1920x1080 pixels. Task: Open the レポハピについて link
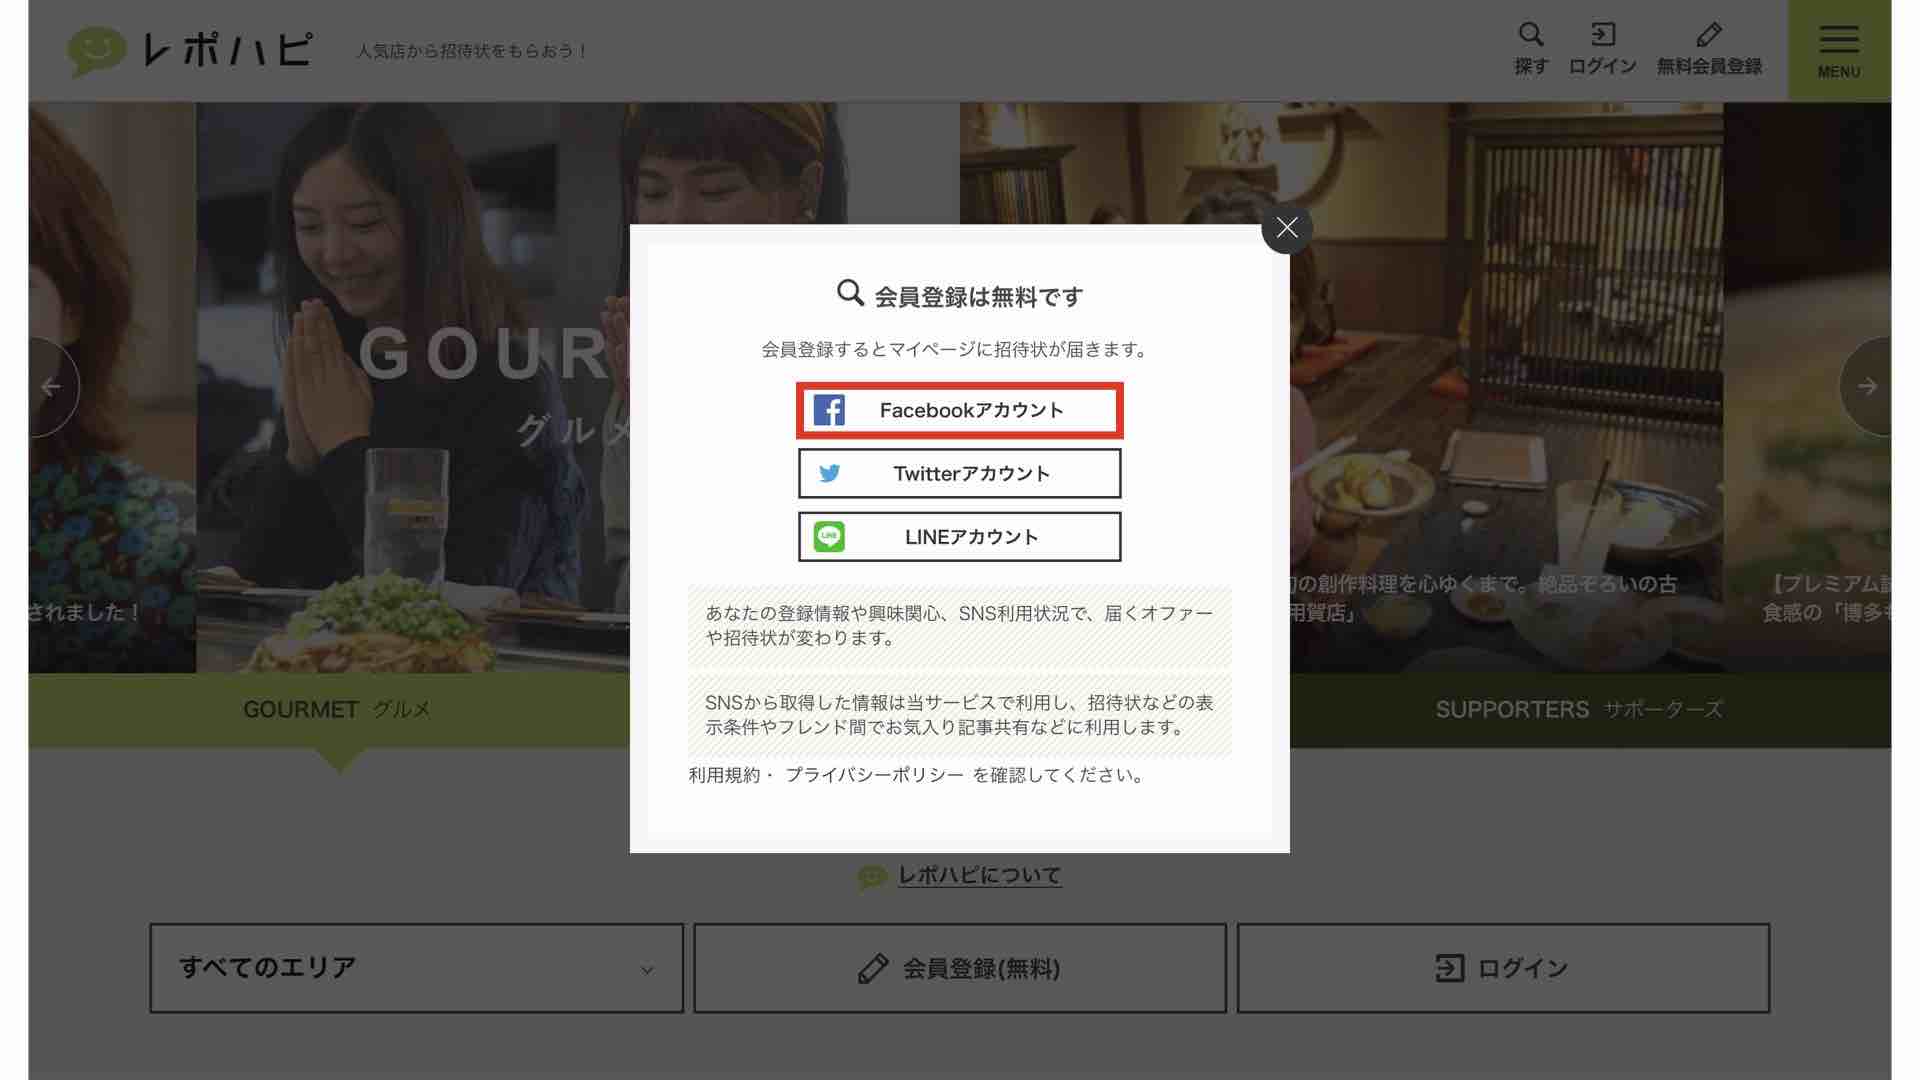[979, 876]
